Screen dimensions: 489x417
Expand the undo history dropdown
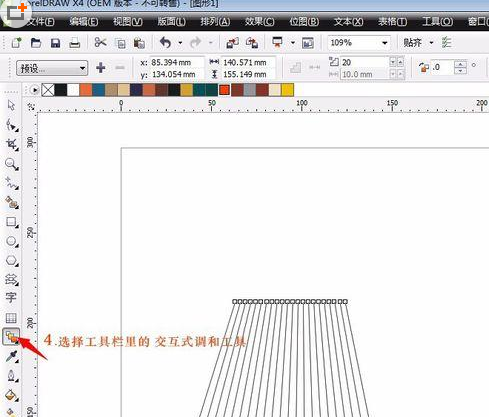(180, 43)
